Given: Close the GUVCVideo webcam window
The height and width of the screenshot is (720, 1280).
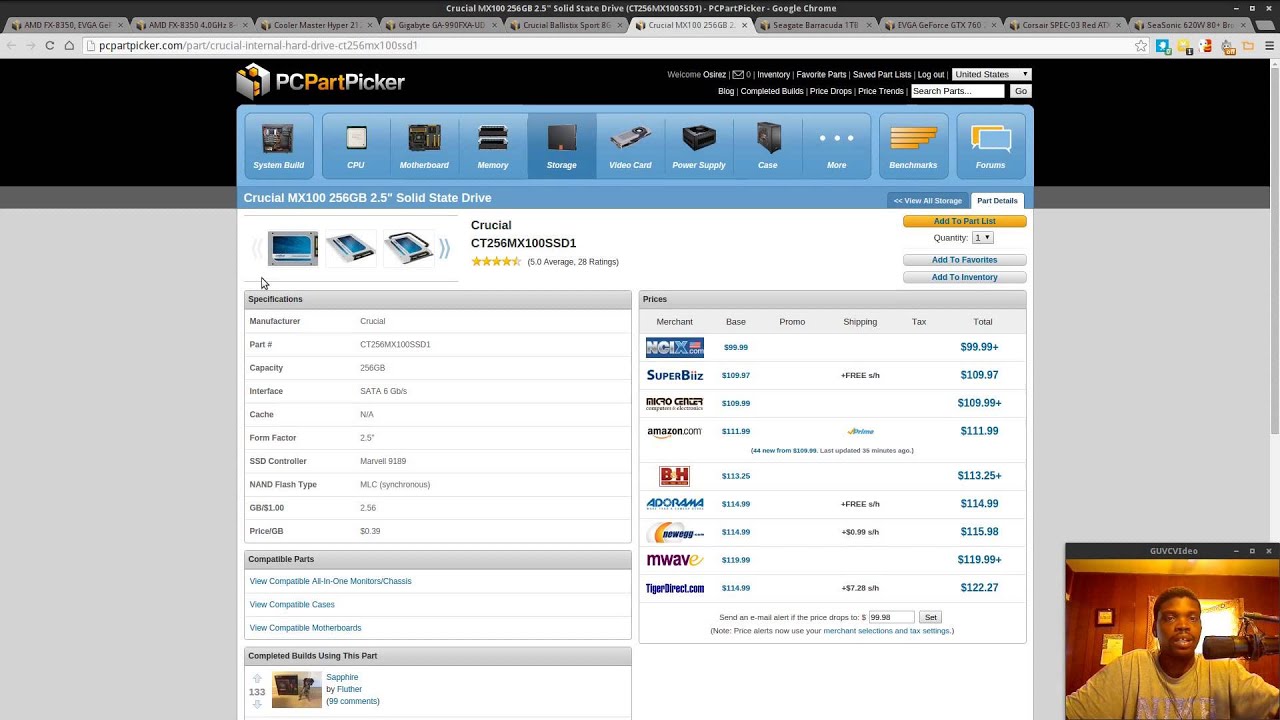Looking at the screenshot, I should coord(1268,551).
